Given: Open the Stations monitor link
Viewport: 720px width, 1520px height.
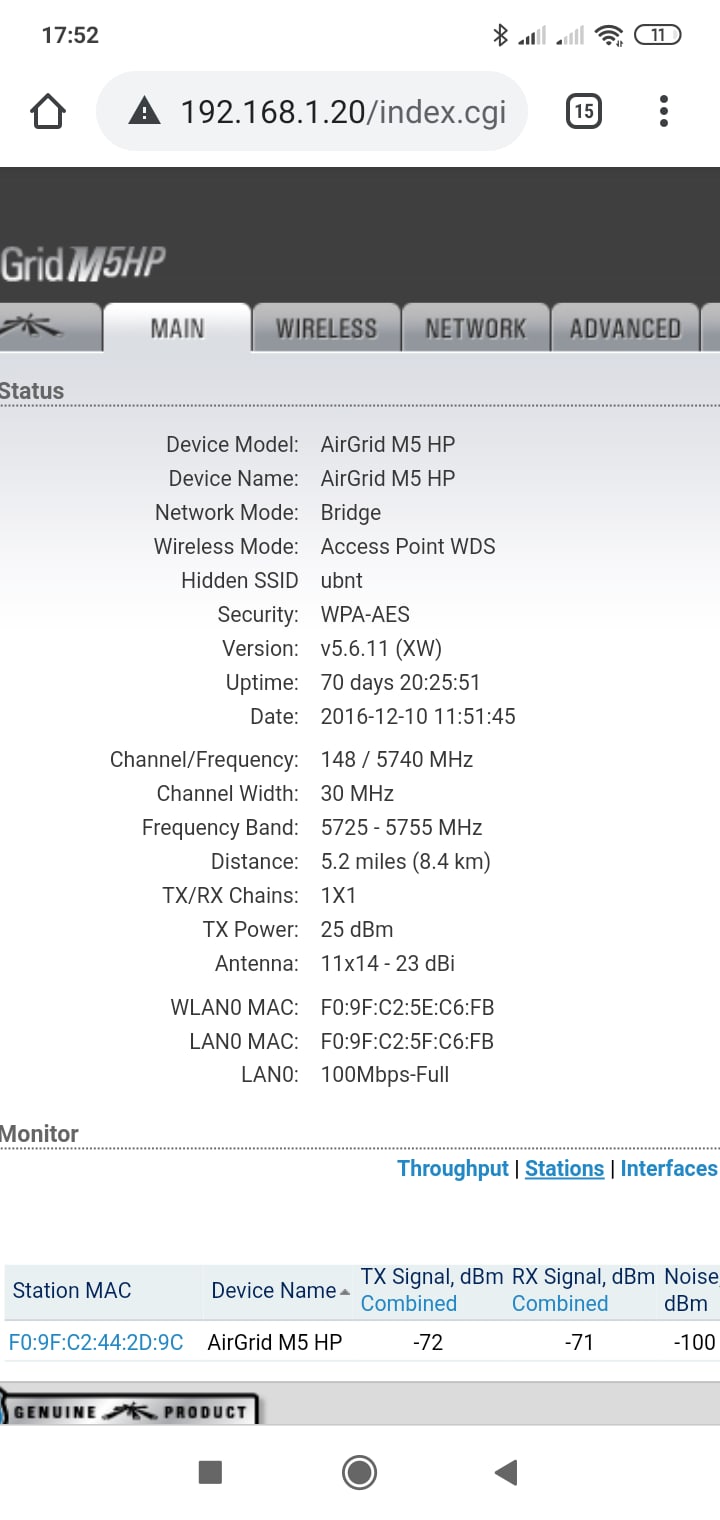Looking at the screenshot, I should point(564,1168).
